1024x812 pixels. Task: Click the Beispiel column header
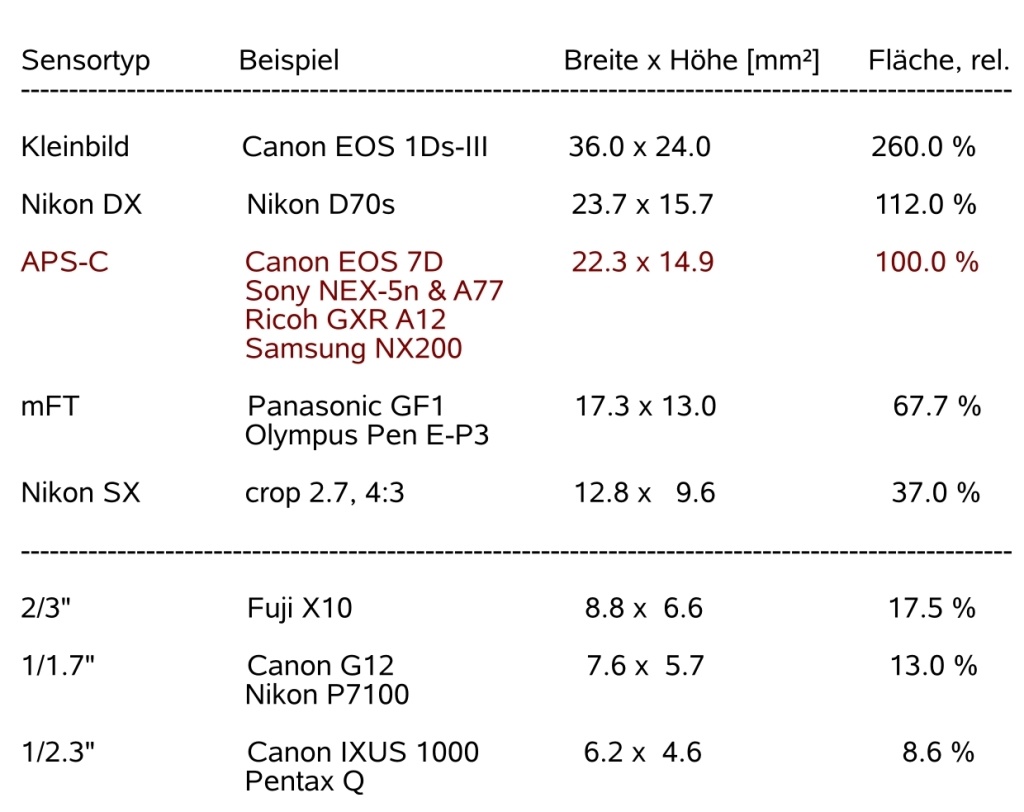(289, 60)
